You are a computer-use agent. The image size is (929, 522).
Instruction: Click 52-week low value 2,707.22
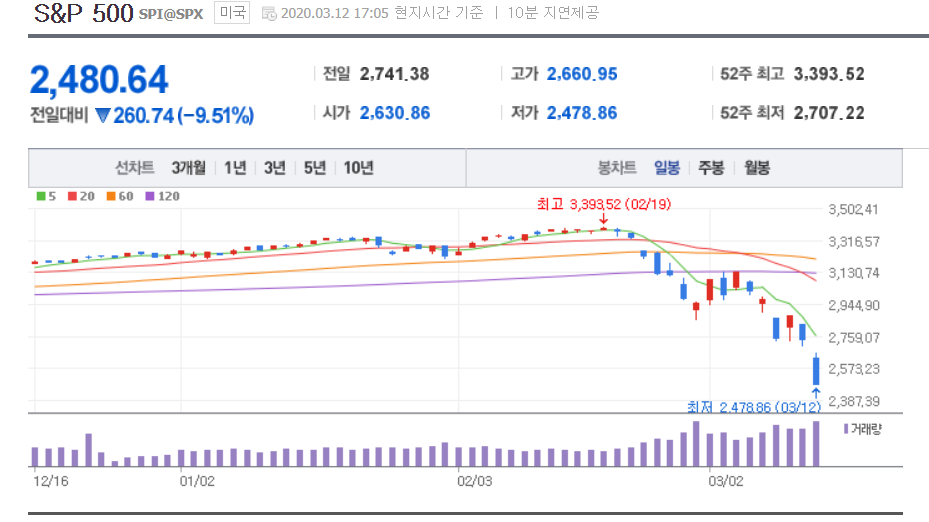829,113
